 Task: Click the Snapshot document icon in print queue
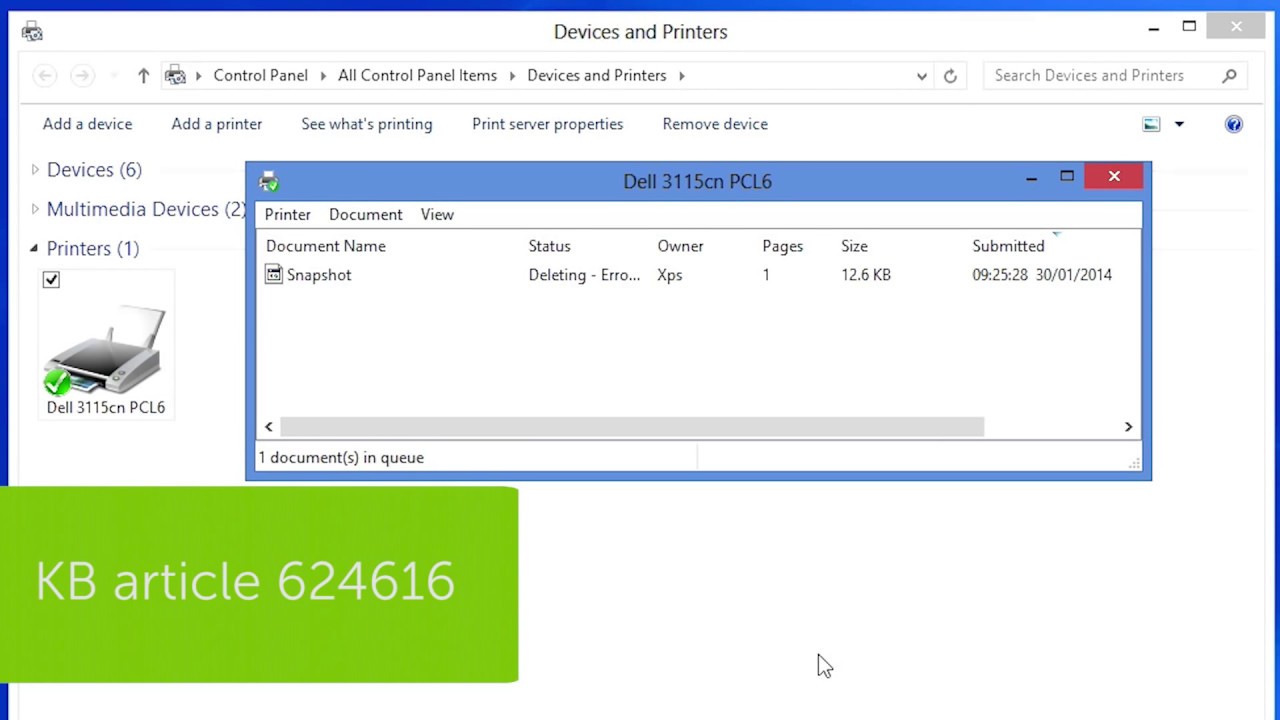(274, 274)
